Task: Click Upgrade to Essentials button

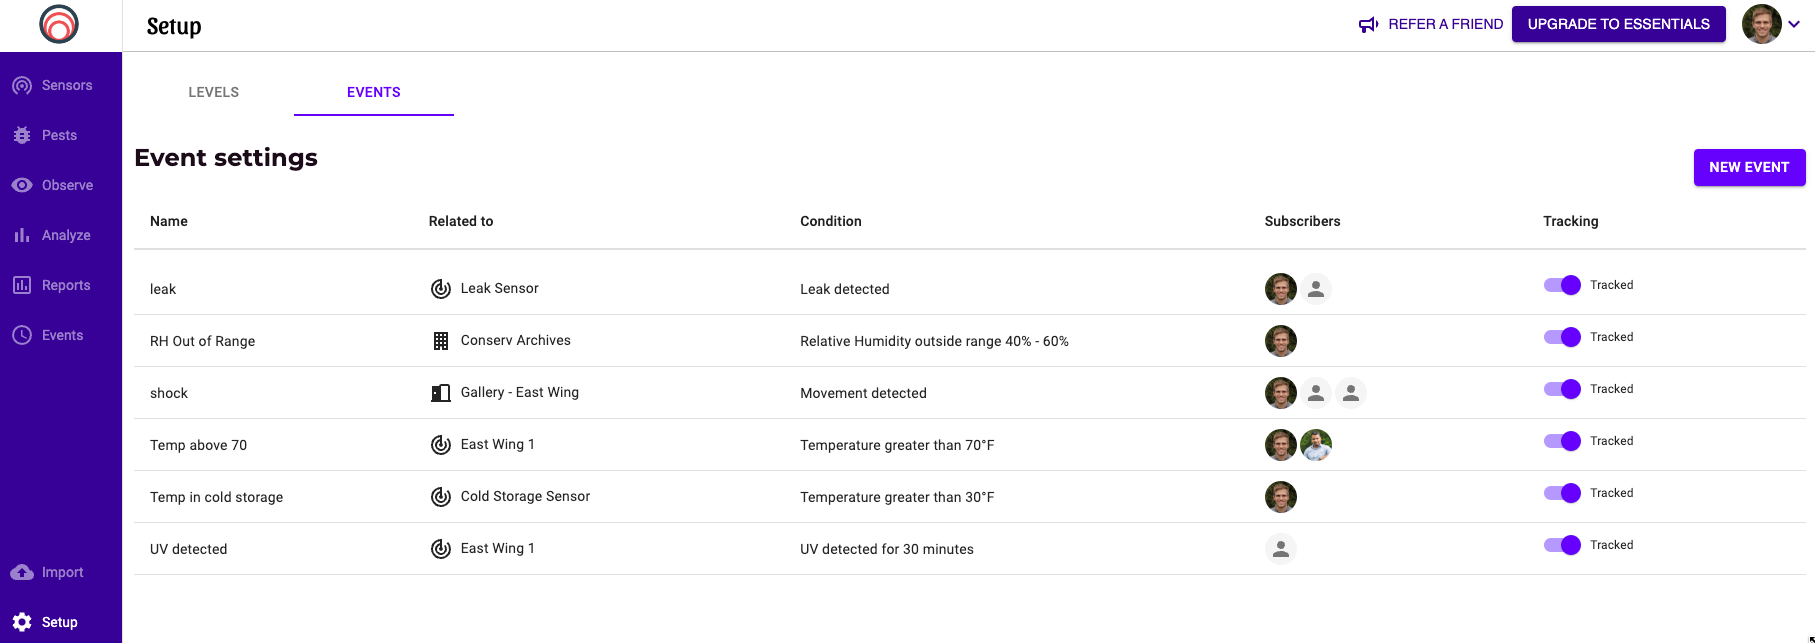Action: pyautogui.click(x=1618, y=24)
